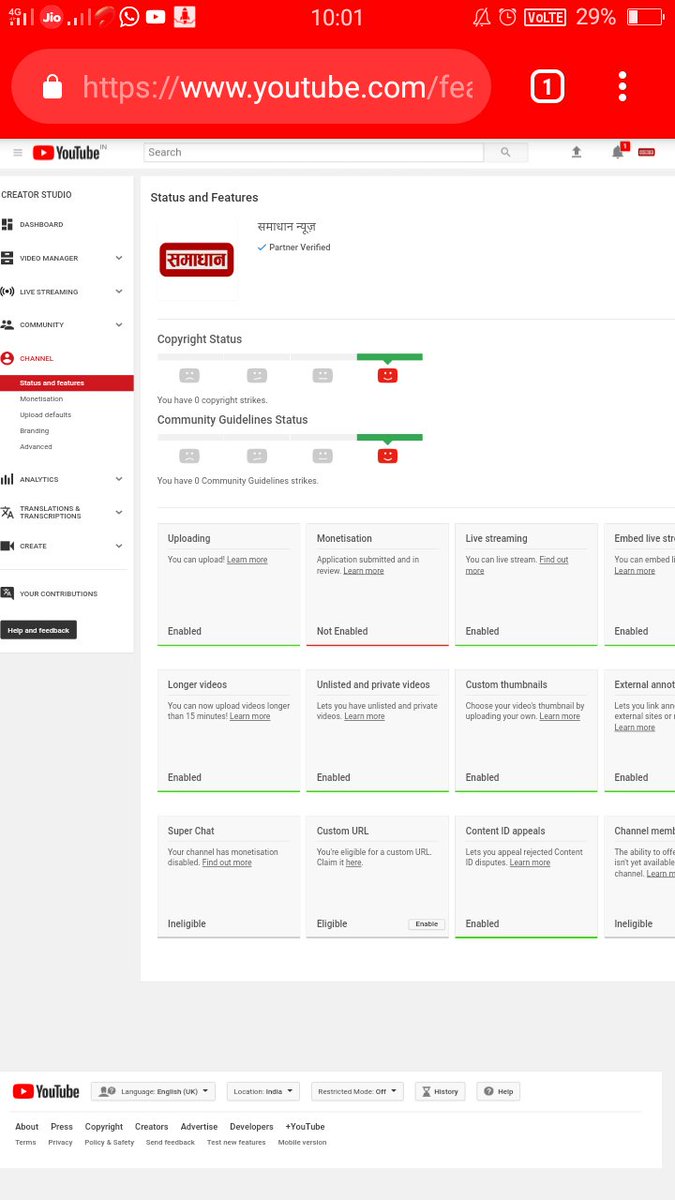675x1200 pixels.
Task: Open the About footer link
Action: click(x=27, y=1126)
